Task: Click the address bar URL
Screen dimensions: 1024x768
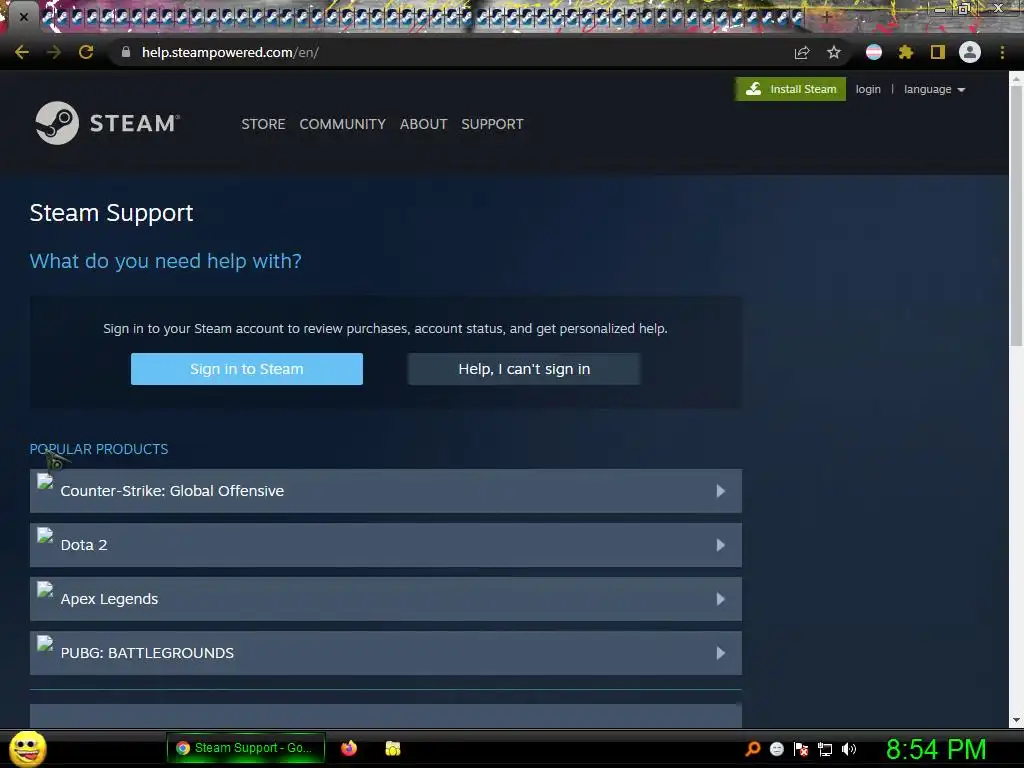Action: (x=231, y=52)
